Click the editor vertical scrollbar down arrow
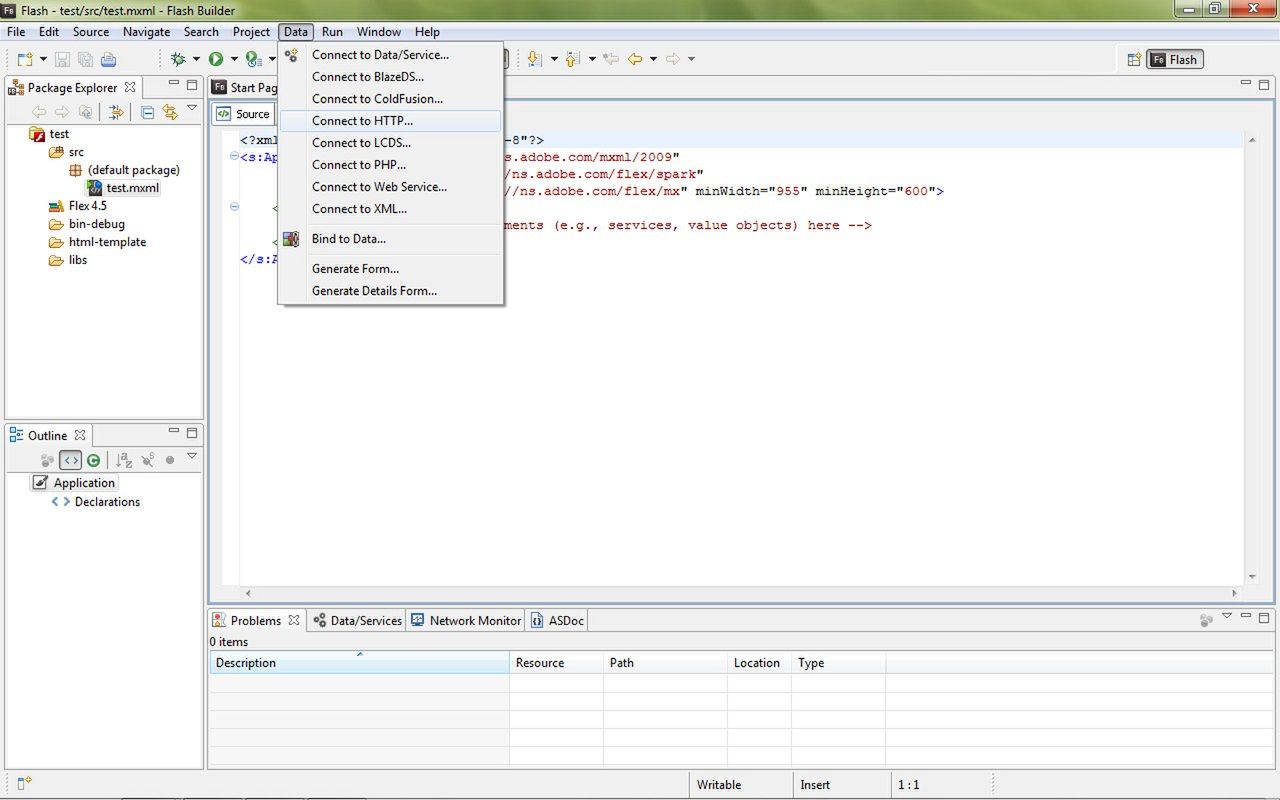Screen dimensions: 1280x800 tap(1252, 577)
